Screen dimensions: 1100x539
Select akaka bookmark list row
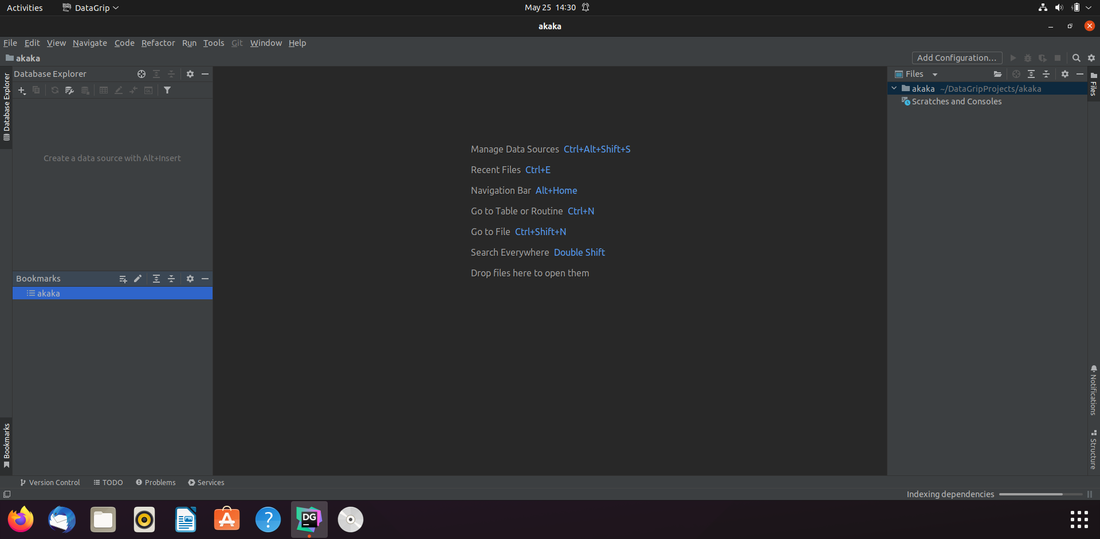pos(112,293)
